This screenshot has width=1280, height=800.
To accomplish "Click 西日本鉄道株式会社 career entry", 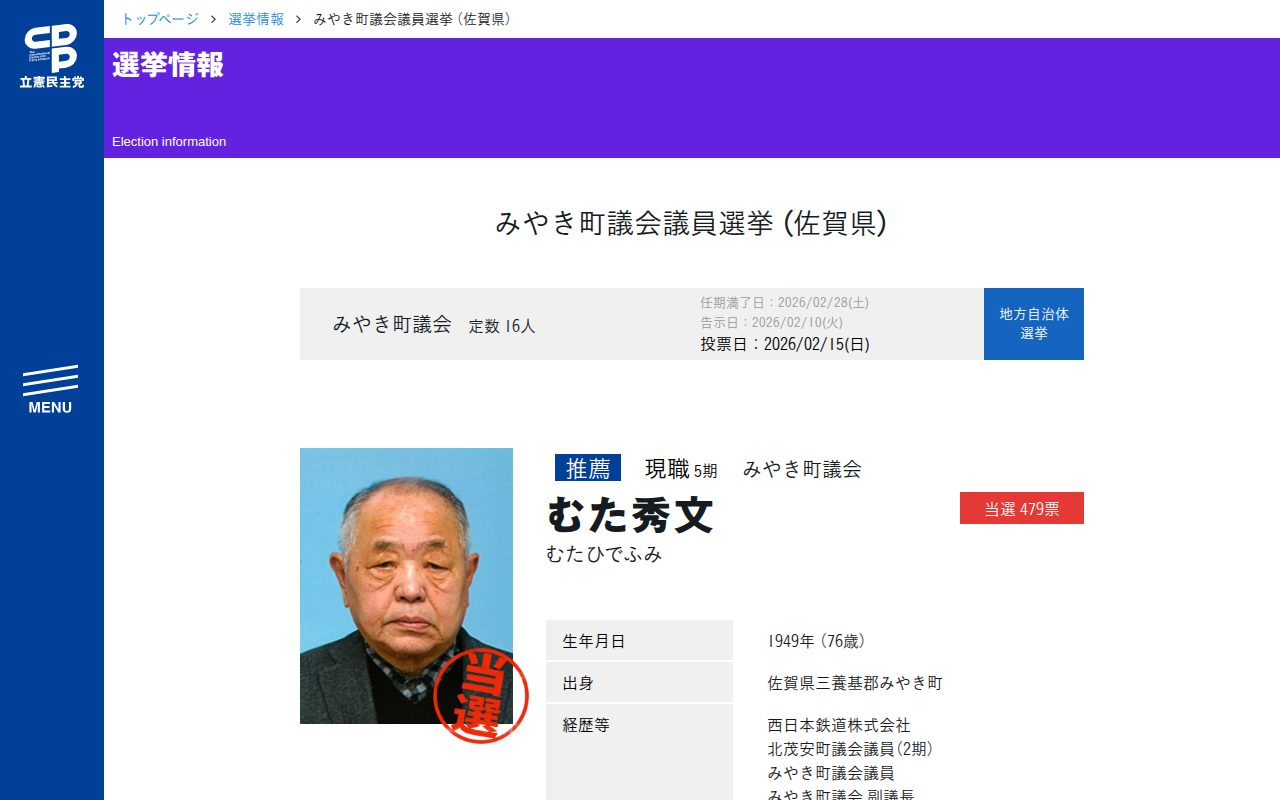I will [x=839, y=725].
